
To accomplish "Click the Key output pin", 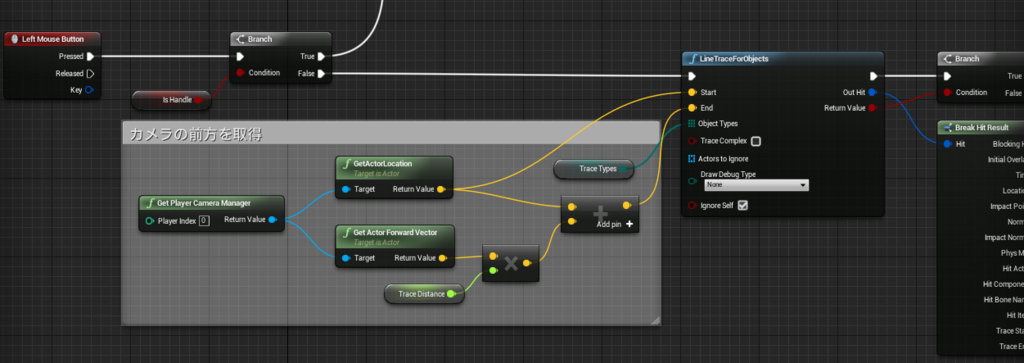I will tap(90, 89).
